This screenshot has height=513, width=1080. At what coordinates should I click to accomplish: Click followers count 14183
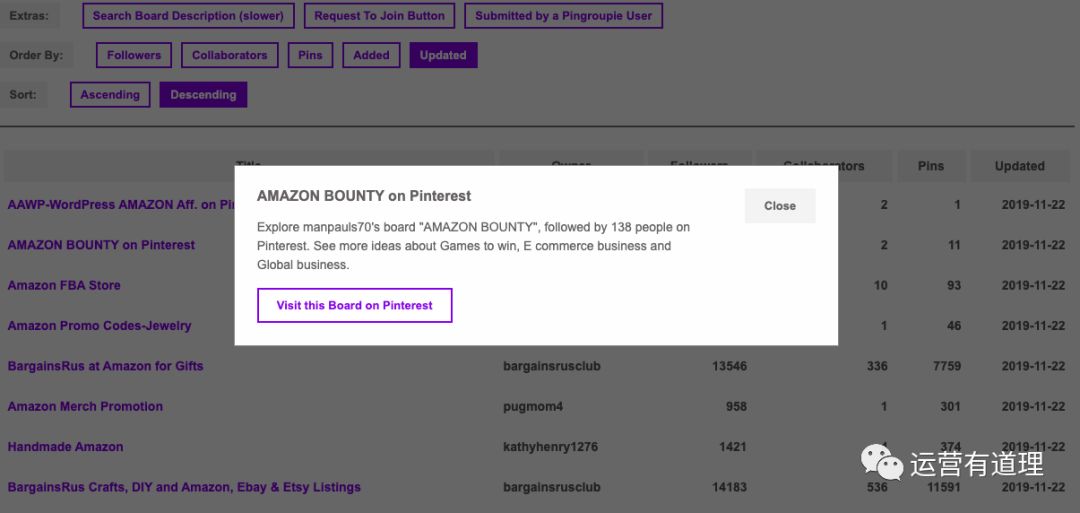pyautogui.click(x=729, y=487)
